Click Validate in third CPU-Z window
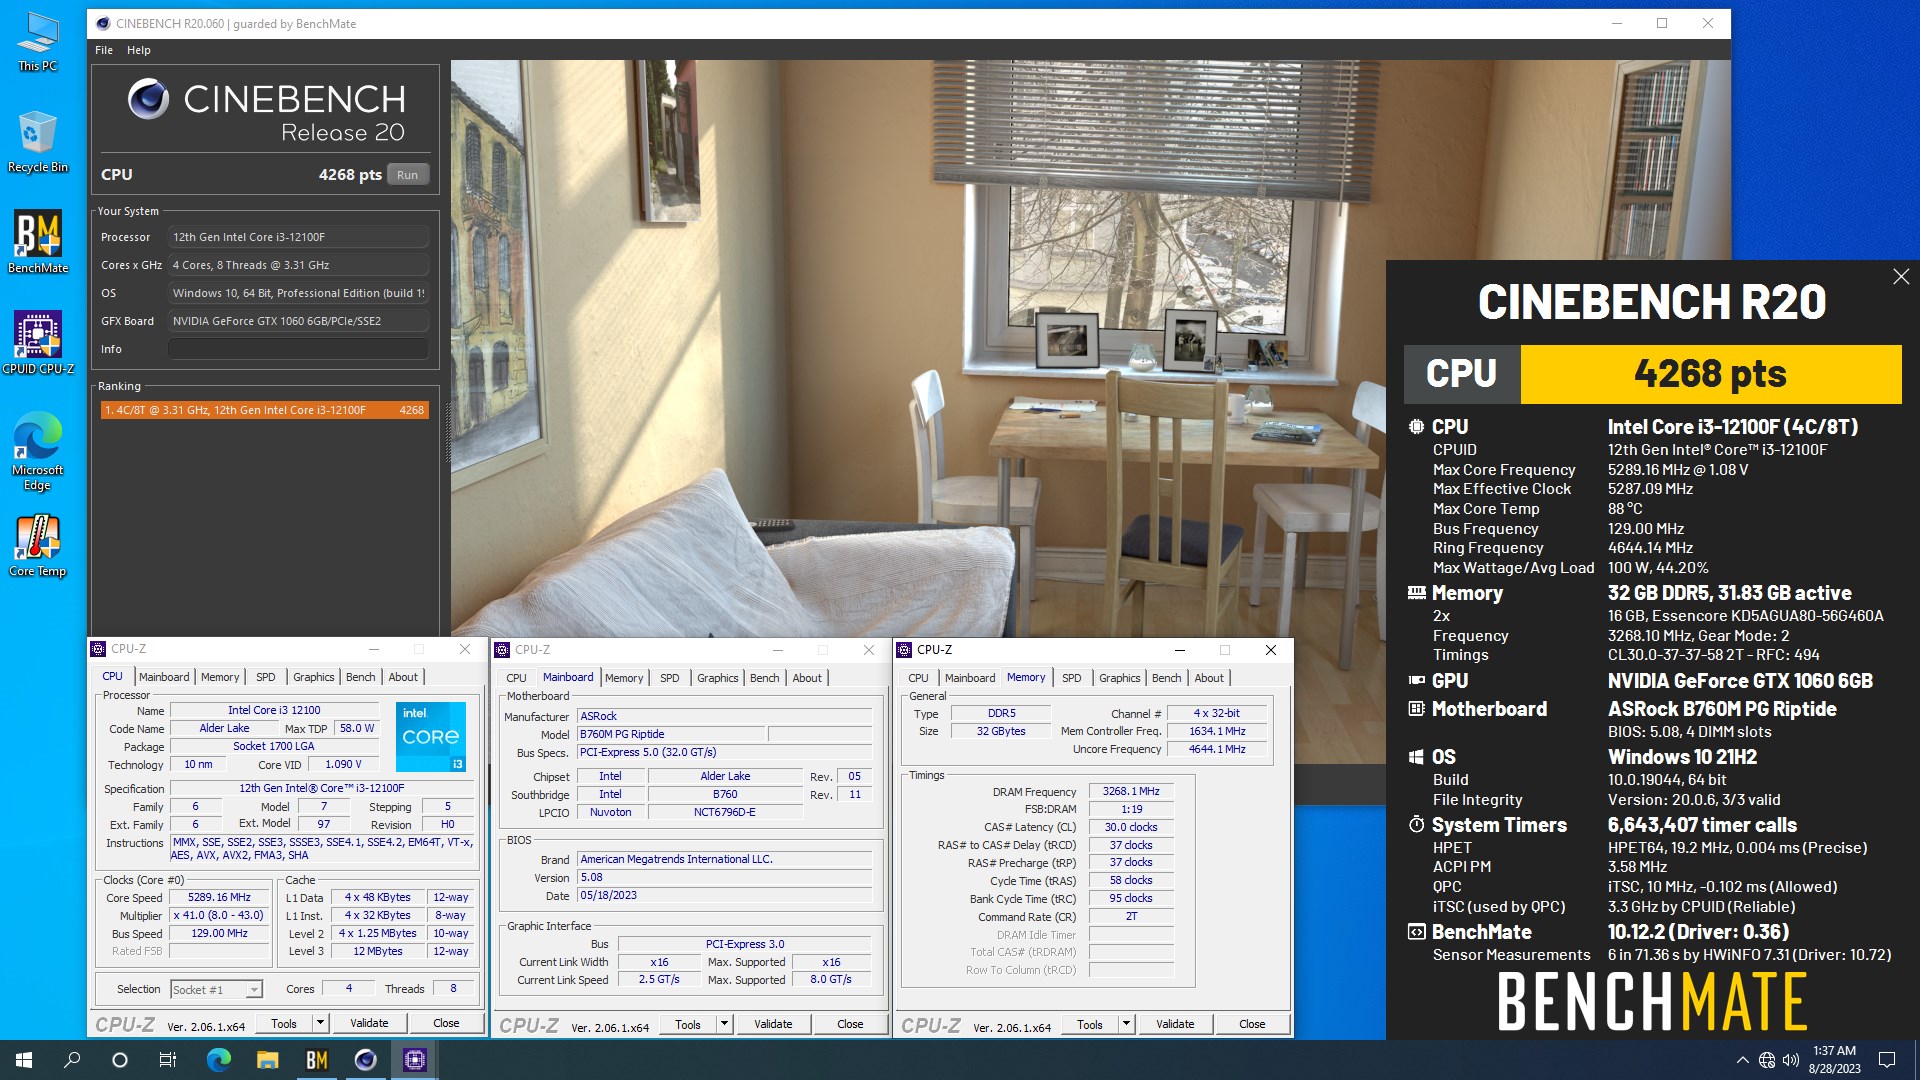The image size is (1920, 1080). click(1175, 1024)
